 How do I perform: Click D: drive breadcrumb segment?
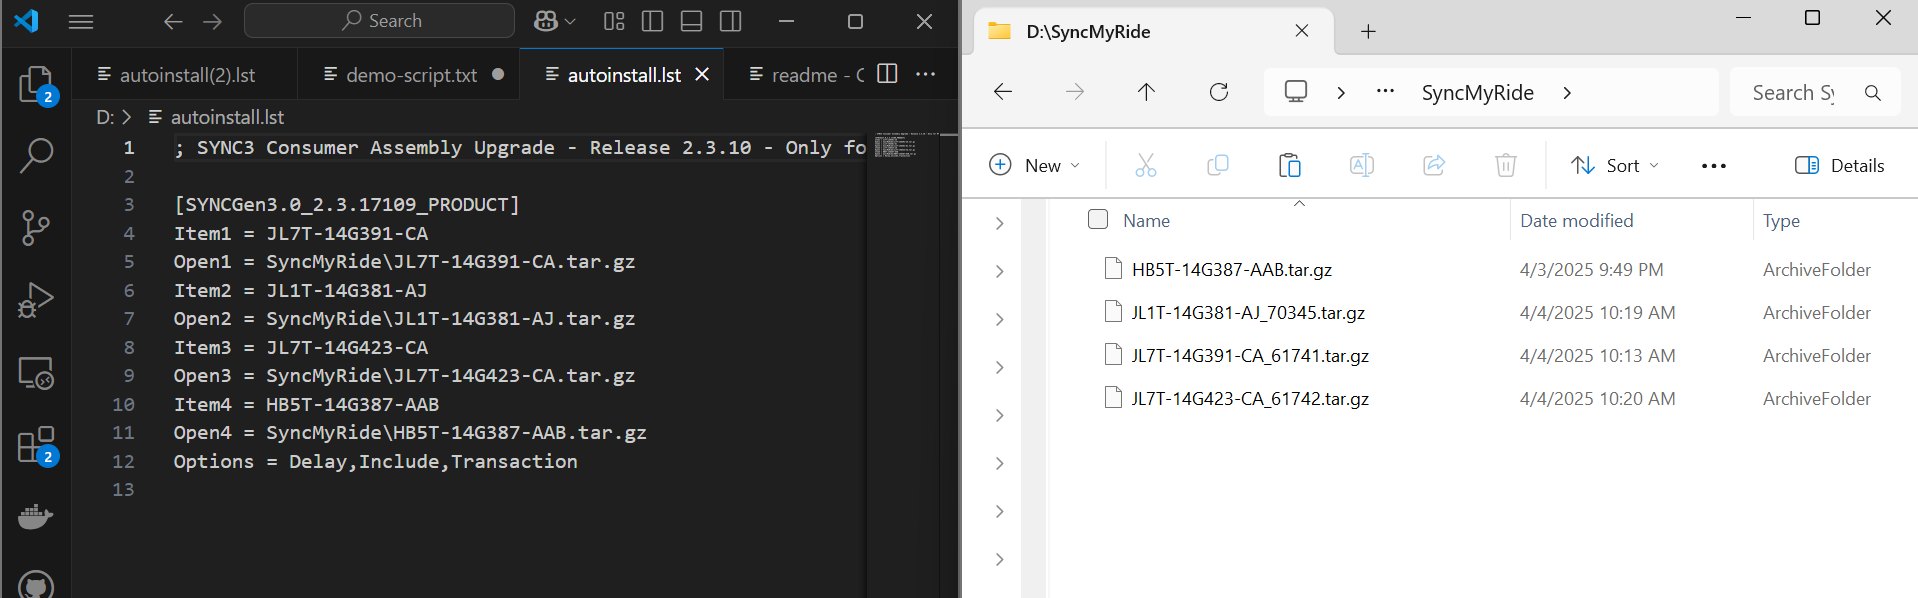(105, 117)
